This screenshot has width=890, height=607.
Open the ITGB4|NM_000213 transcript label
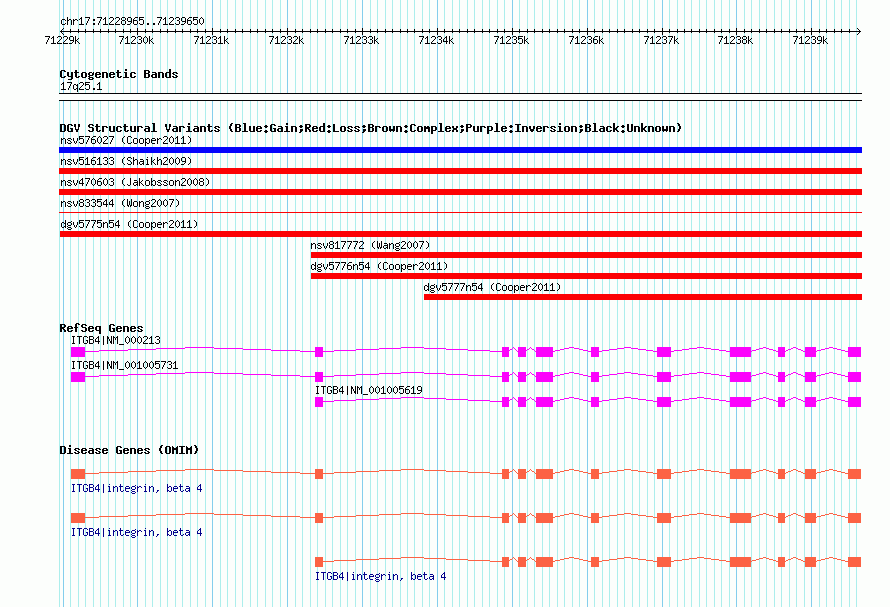pos(116,340)
